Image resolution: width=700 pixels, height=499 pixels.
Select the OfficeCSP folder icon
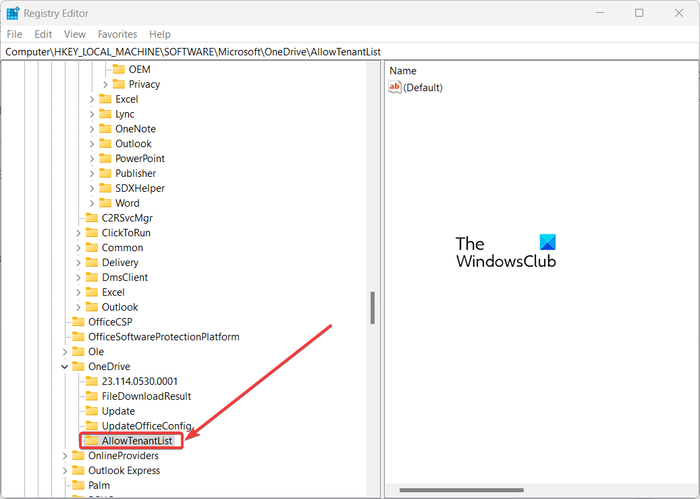pyautogui.click(x=79, y=321)
